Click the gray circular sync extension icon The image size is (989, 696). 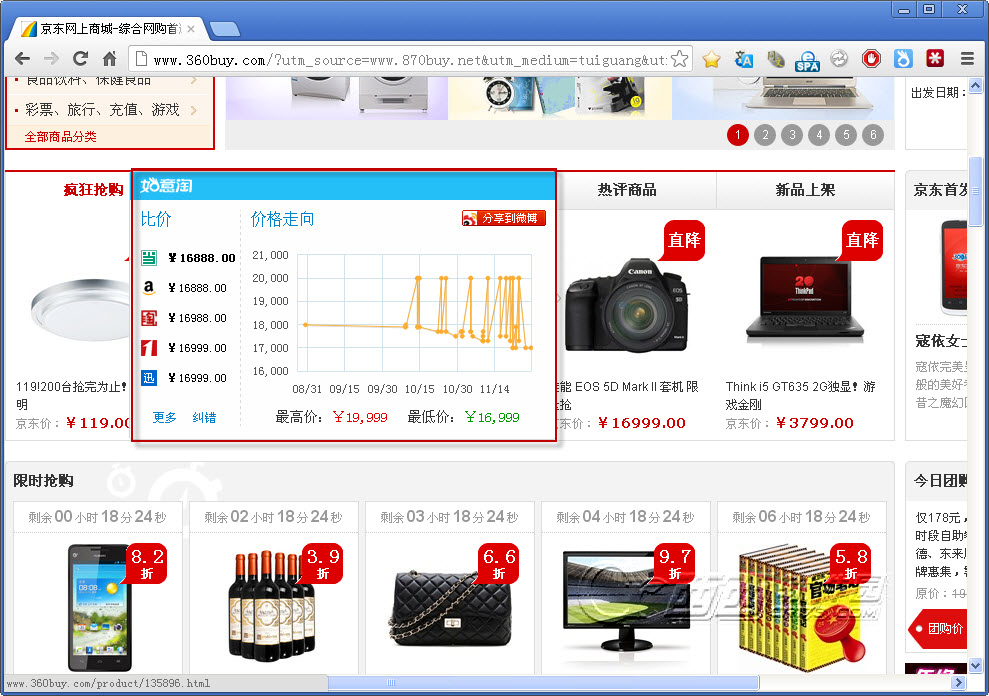pyautogui.click(x=839, y=59)
